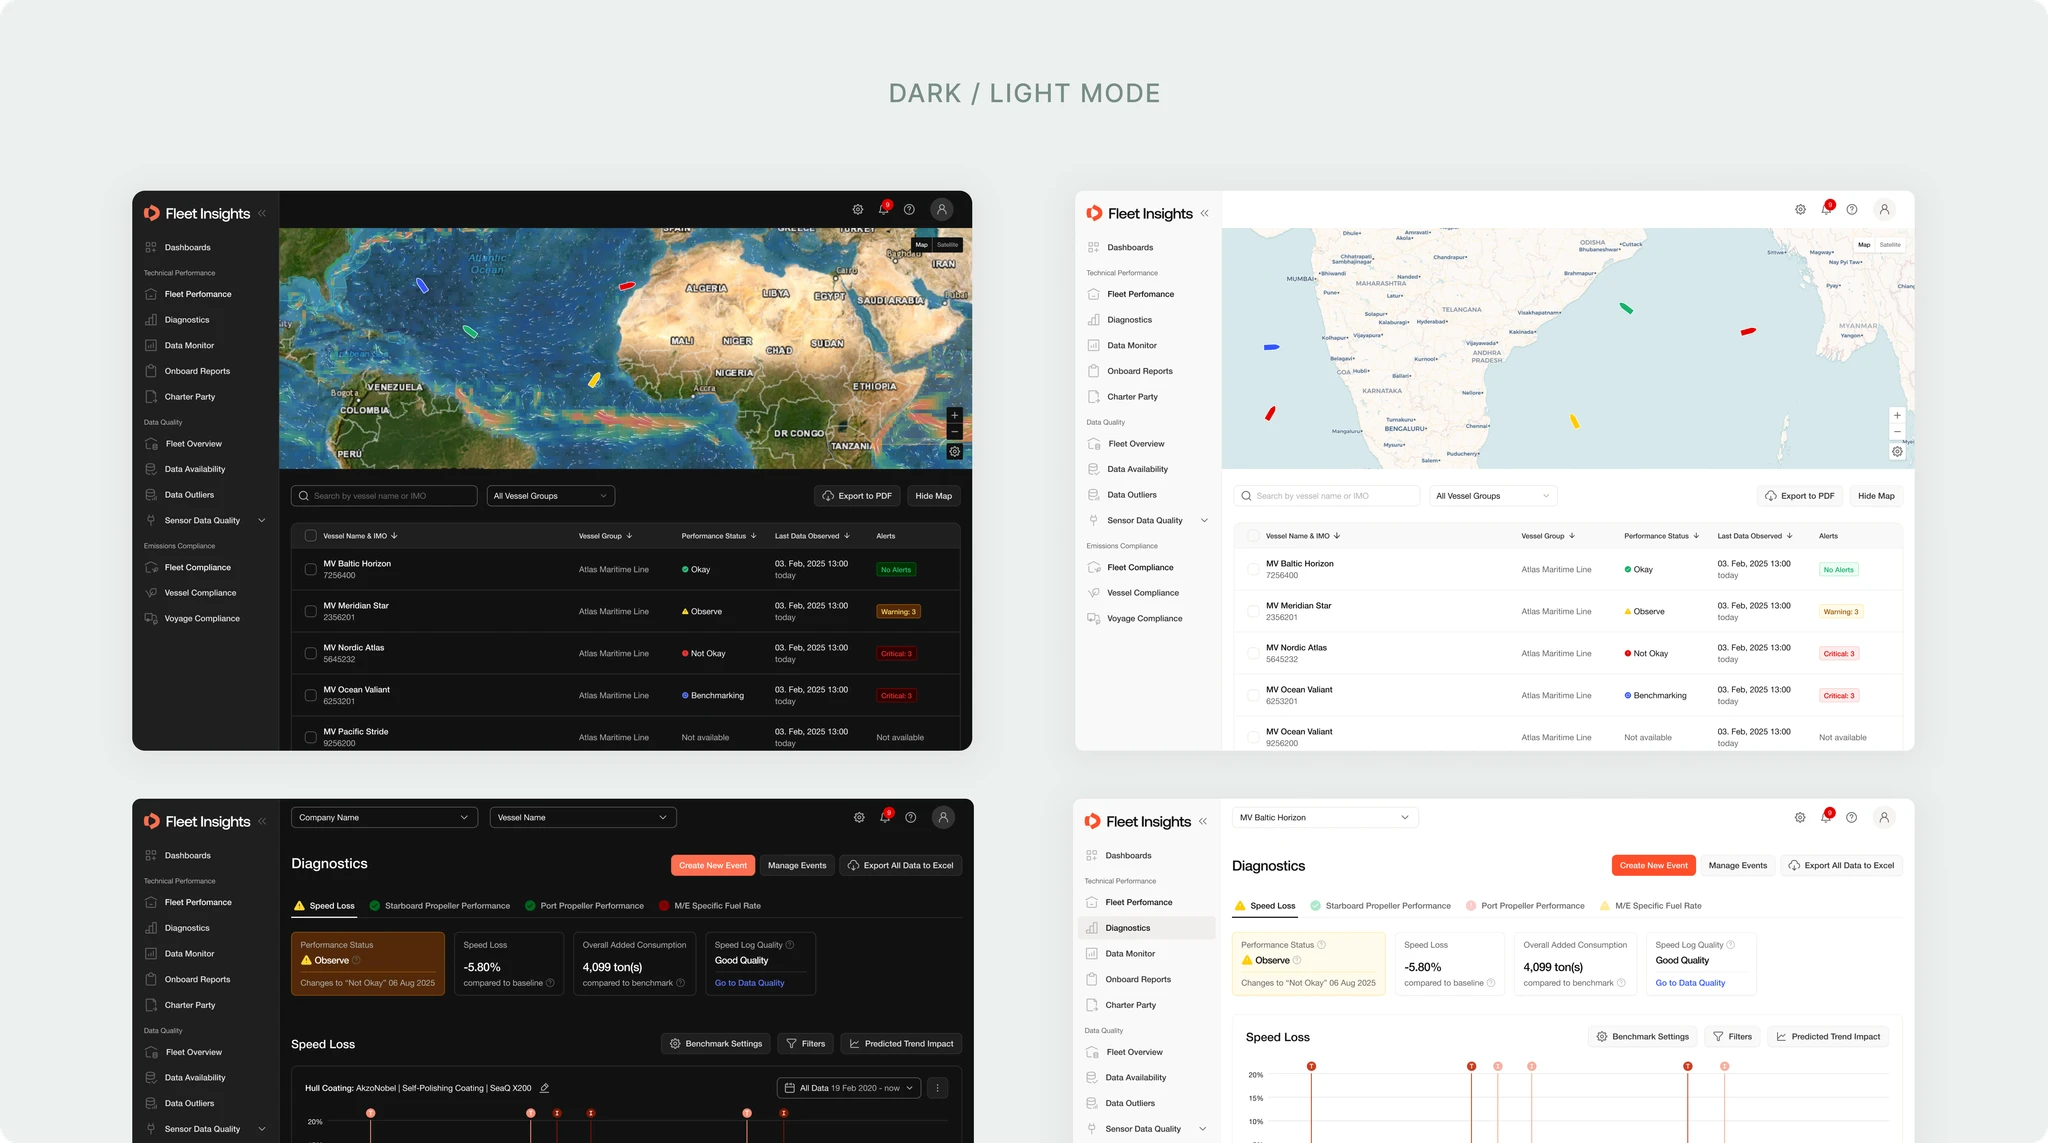Open user profile avatar in dark fleet panel
Image resolution: width=2048 pixels, height=1143 pixels.
[941, 209]
